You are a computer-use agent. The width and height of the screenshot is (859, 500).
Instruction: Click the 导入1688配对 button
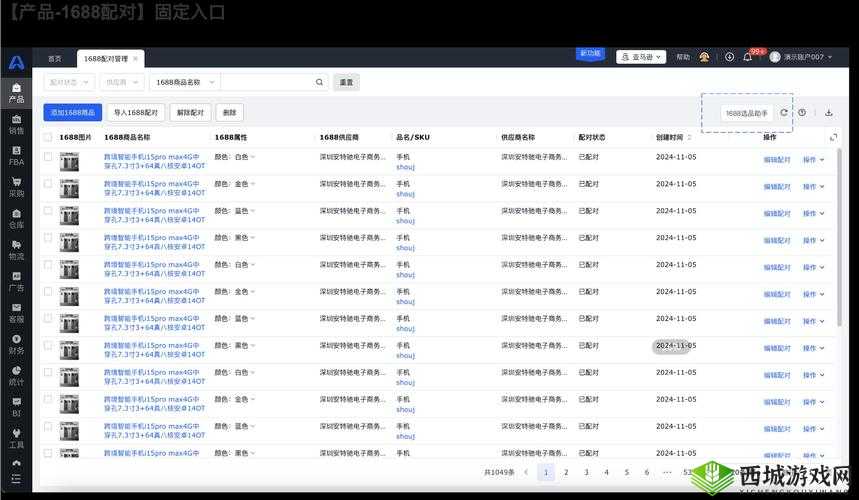[136, 112]
